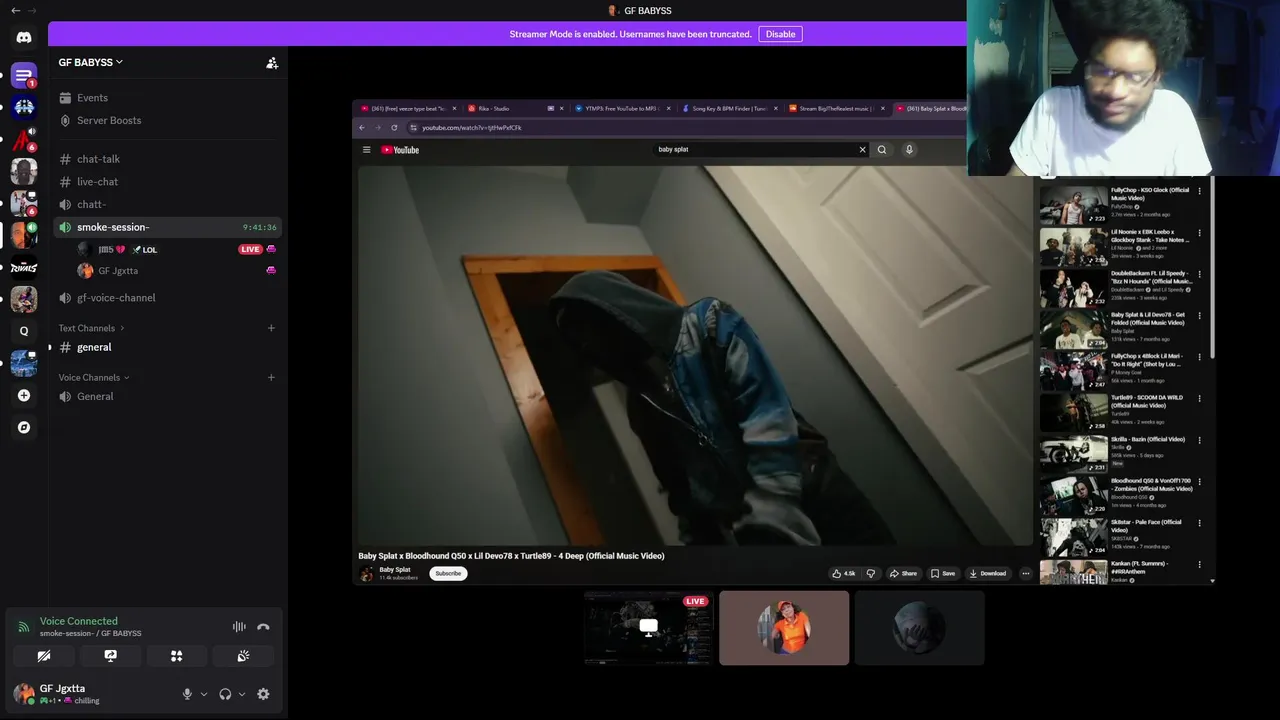Search YouTube by voice microphone
The width and height of the screenshot is (1280, 720).
[909, 150]
